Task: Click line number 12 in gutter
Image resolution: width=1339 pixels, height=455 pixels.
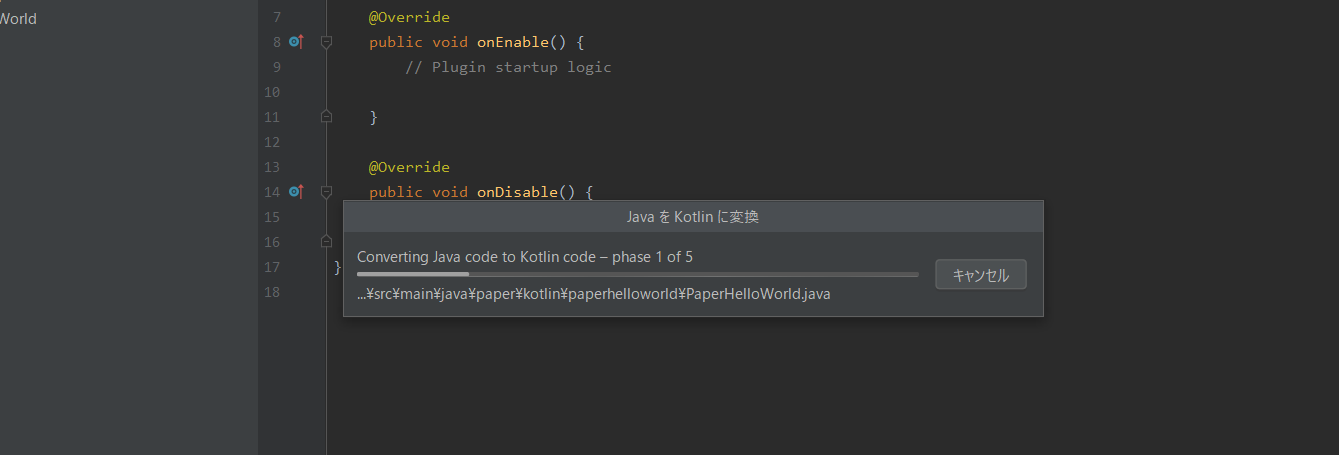Action: click(x=272, y=142)
